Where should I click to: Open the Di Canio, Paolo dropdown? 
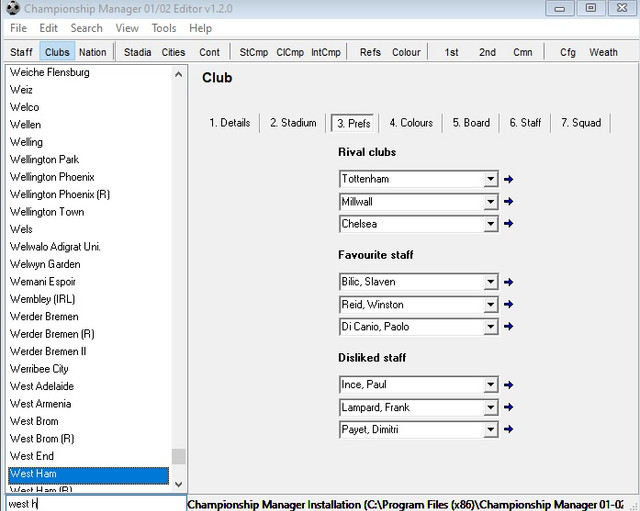[x=491, y=327]
